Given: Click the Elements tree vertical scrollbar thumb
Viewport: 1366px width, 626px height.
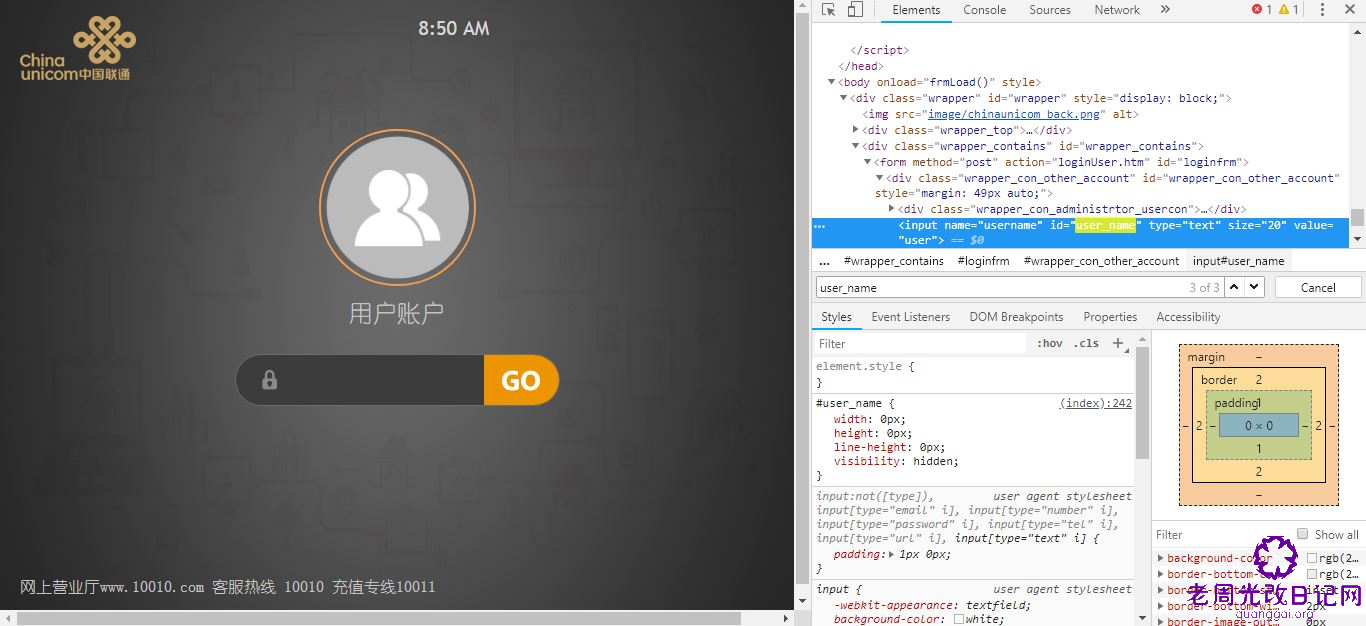Looking at the screenshot, I should click(1357, 217).
